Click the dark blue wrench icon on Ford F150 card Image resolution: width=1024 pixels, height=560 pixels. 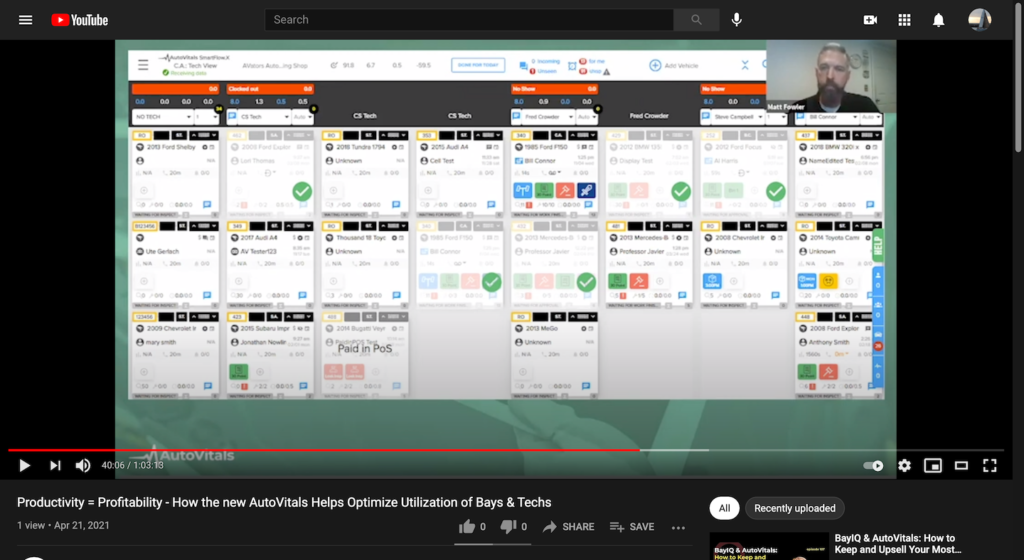[586, 191]
